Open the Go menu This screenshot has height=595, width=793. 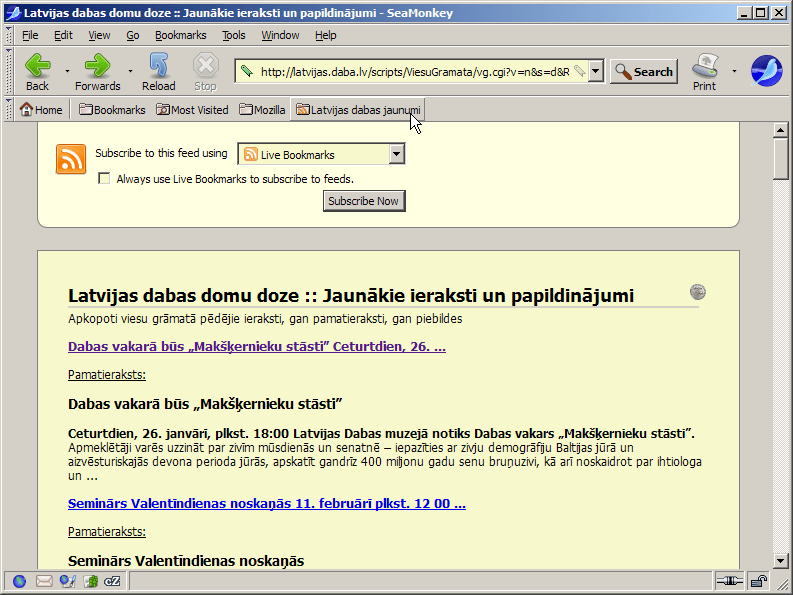[x=133, y=35]
